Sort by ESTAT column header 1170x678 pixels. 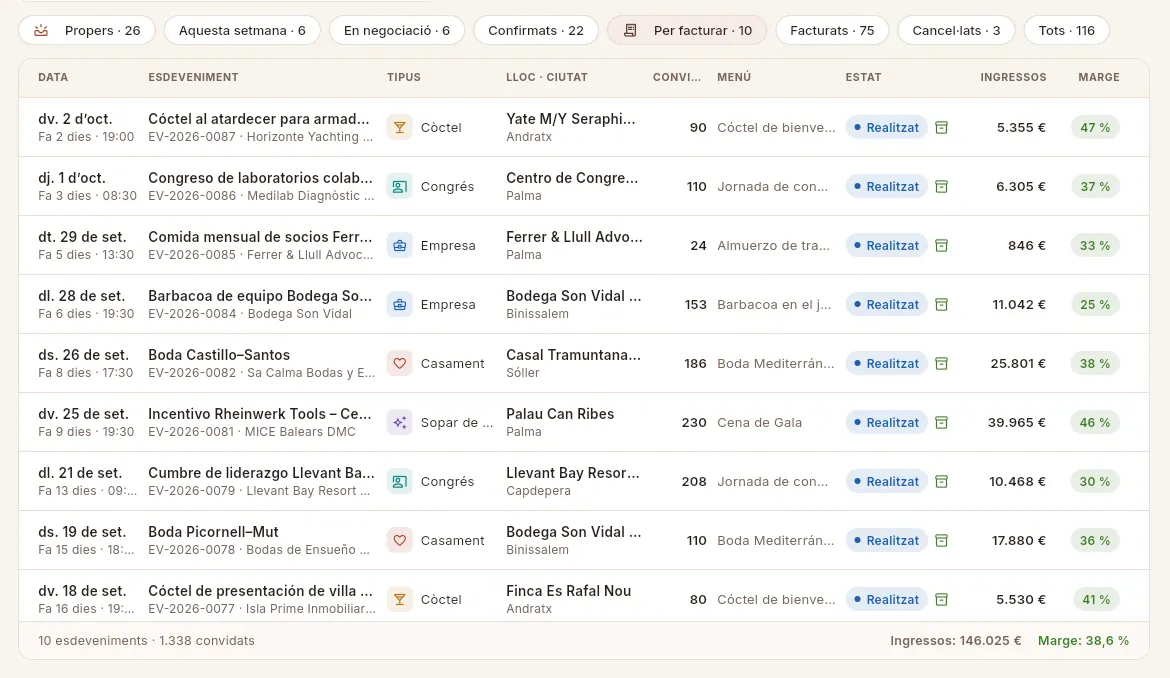pos(863,77)
